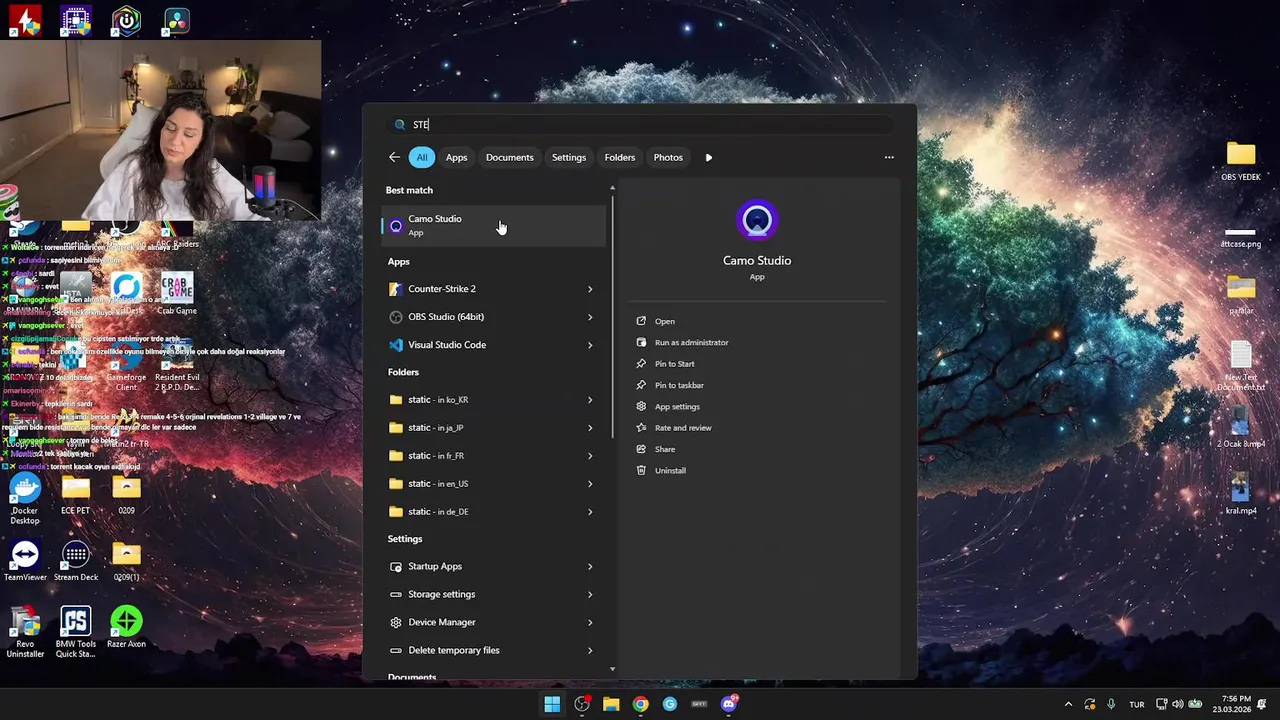Open the TeamViewer desktop shortcut
Image resolution: width=1280 pixels, height=720 pixels.
point(25,561)
